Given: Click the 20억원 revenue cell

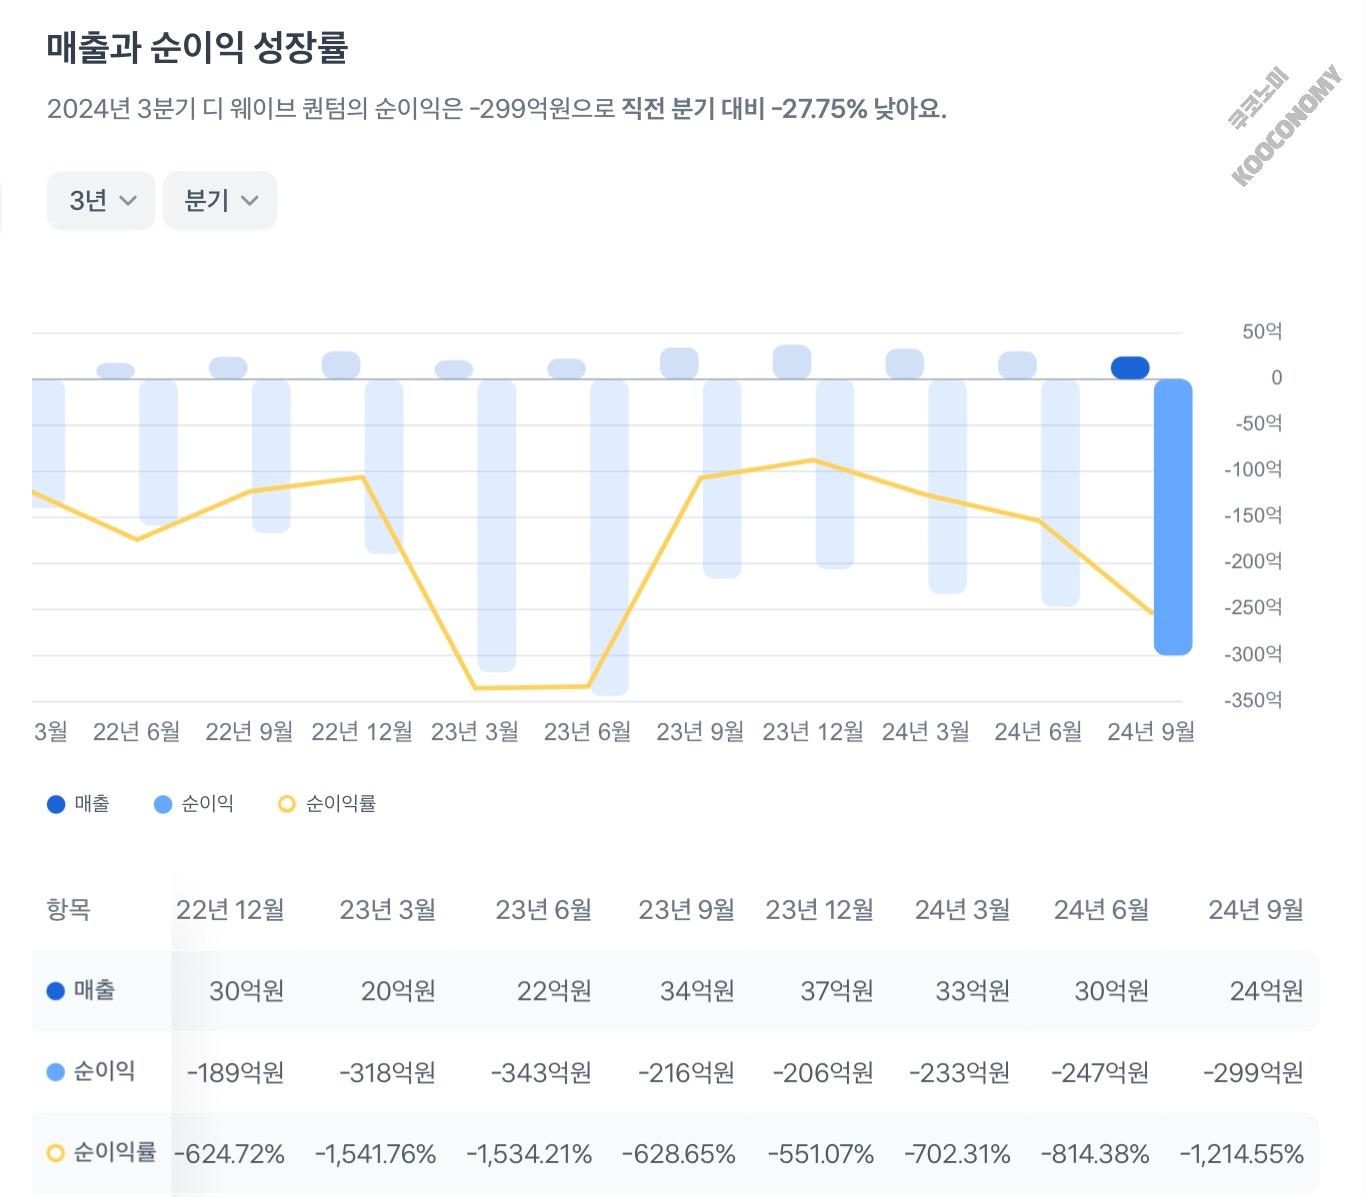Looking at the screenshot, I should click(x=398, y=991).
